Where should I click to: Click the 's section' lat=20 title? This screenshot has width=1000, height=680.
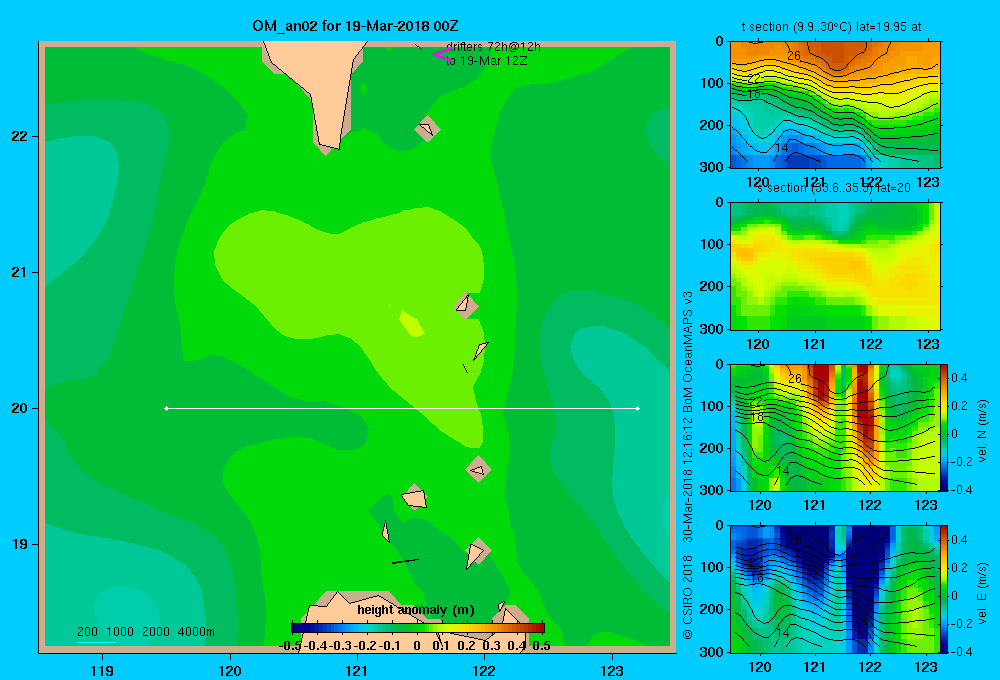[x=834, y=188]
